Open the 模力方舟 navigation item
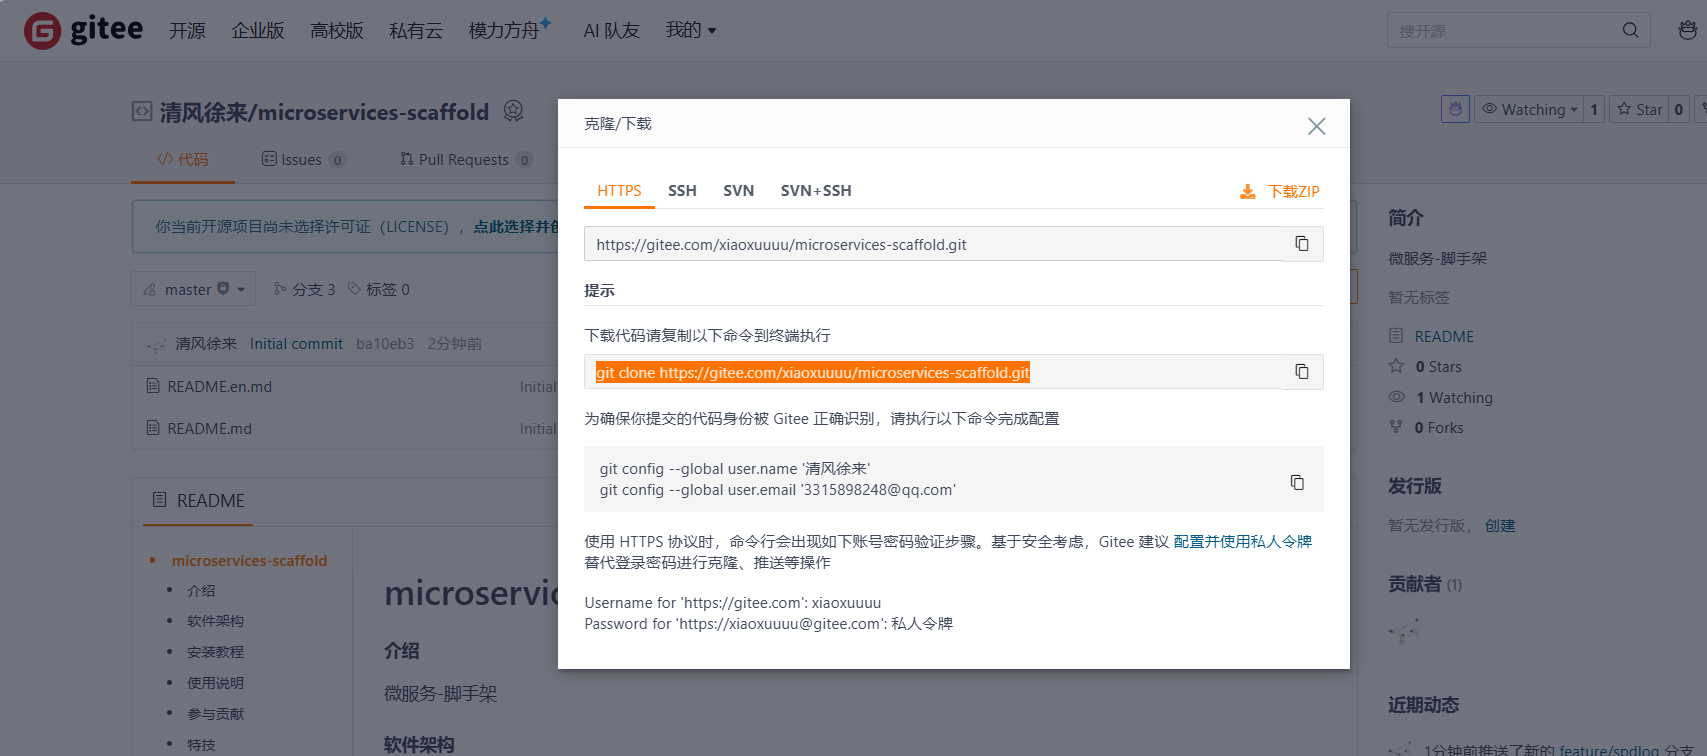 509,30
